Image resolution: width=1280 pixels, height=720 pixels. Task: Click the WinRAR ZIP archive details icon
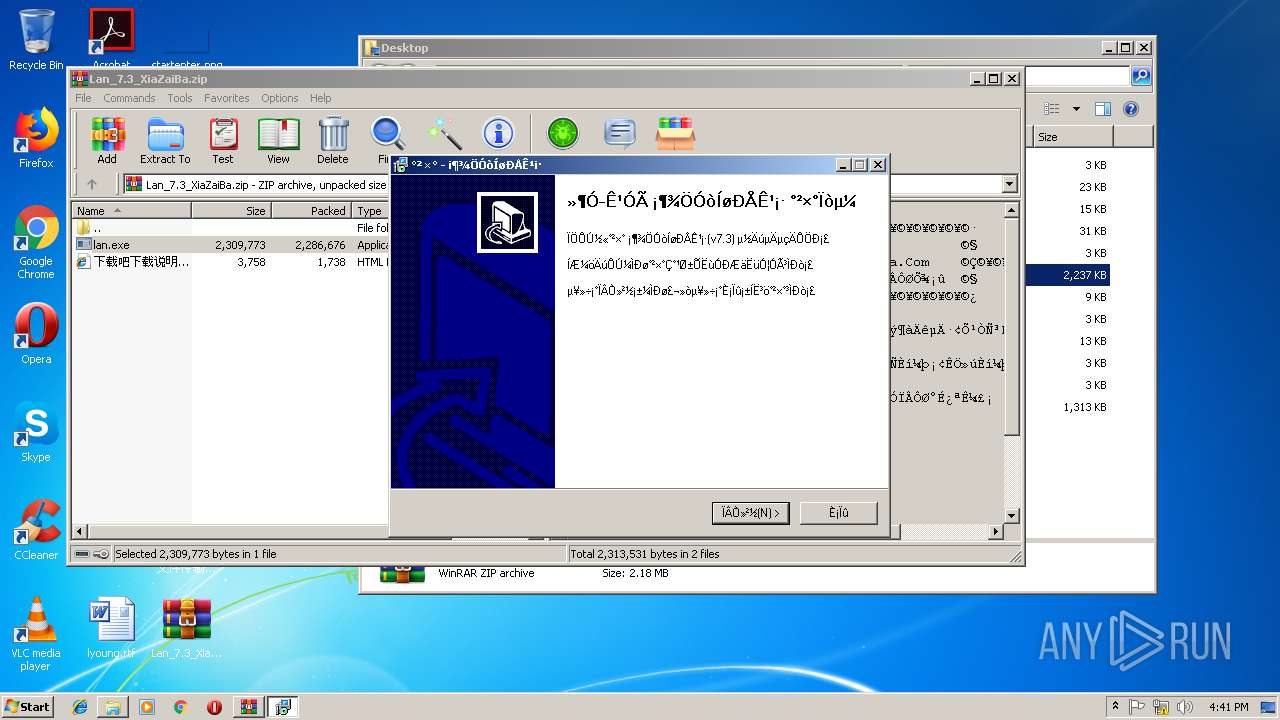coord(402,574)
